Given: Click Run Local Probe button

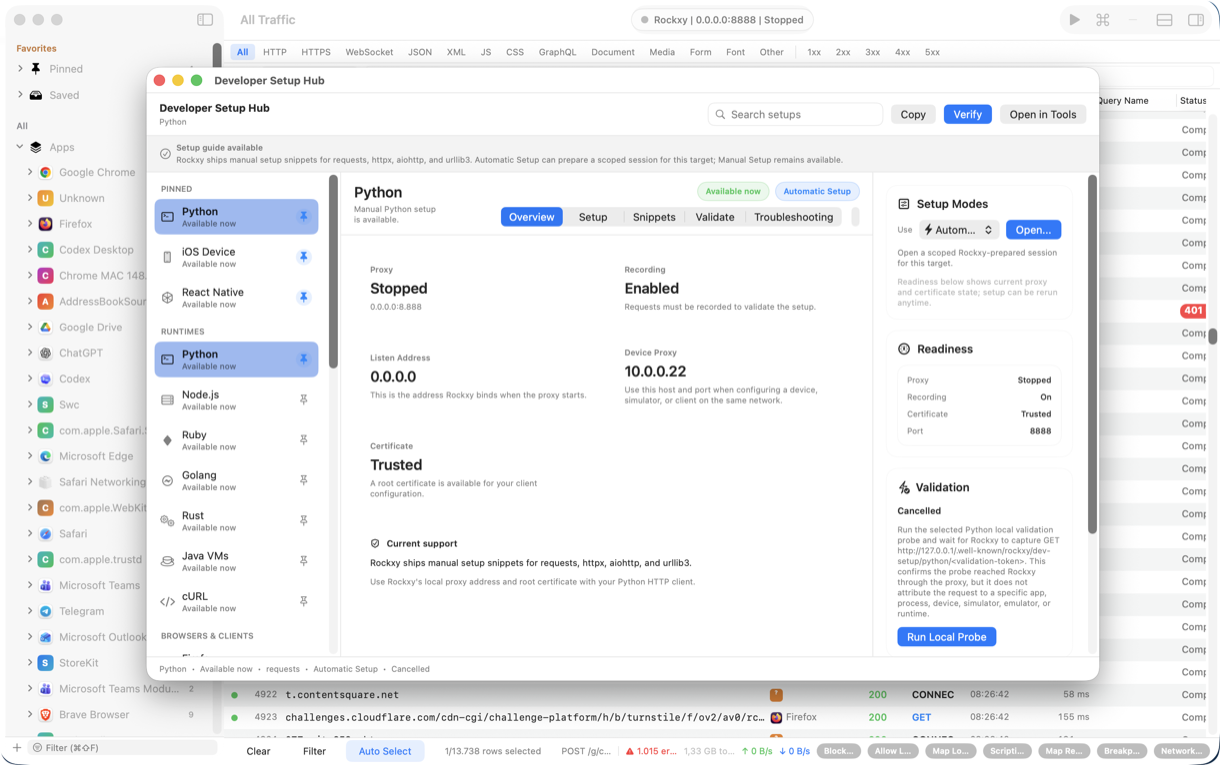Looking at the screenshot, I should [947, 637].
